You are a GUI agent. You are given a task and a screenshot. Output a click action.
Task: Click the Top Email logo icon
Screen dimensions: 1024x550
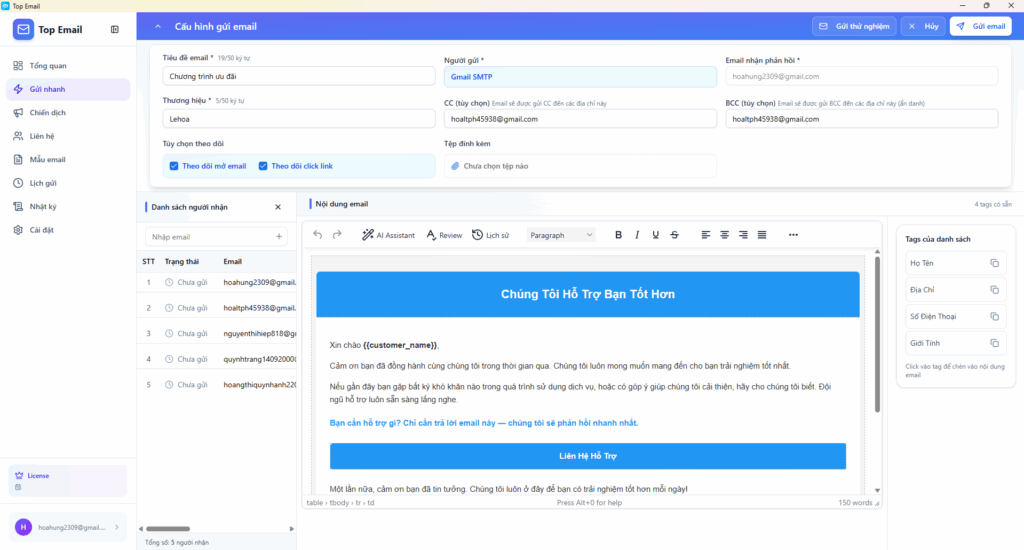24,29
